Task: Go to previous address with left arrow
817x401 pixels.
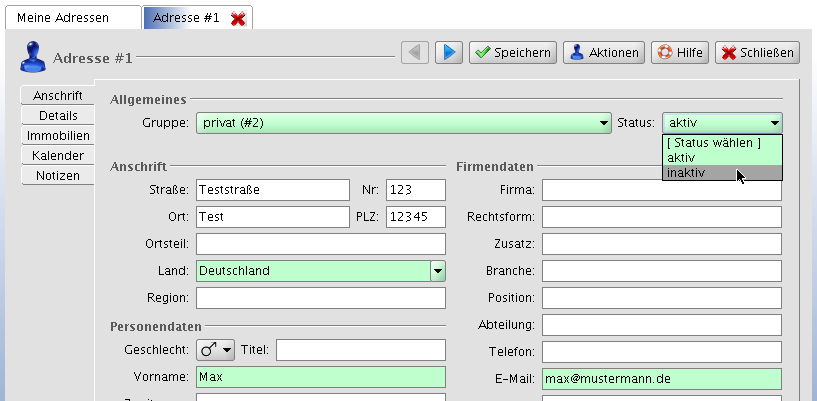Action: point(415,53)
